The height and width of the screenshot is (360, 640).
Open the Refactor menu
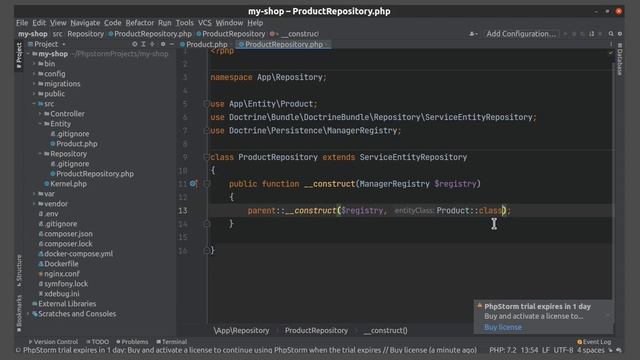point(140,23)
